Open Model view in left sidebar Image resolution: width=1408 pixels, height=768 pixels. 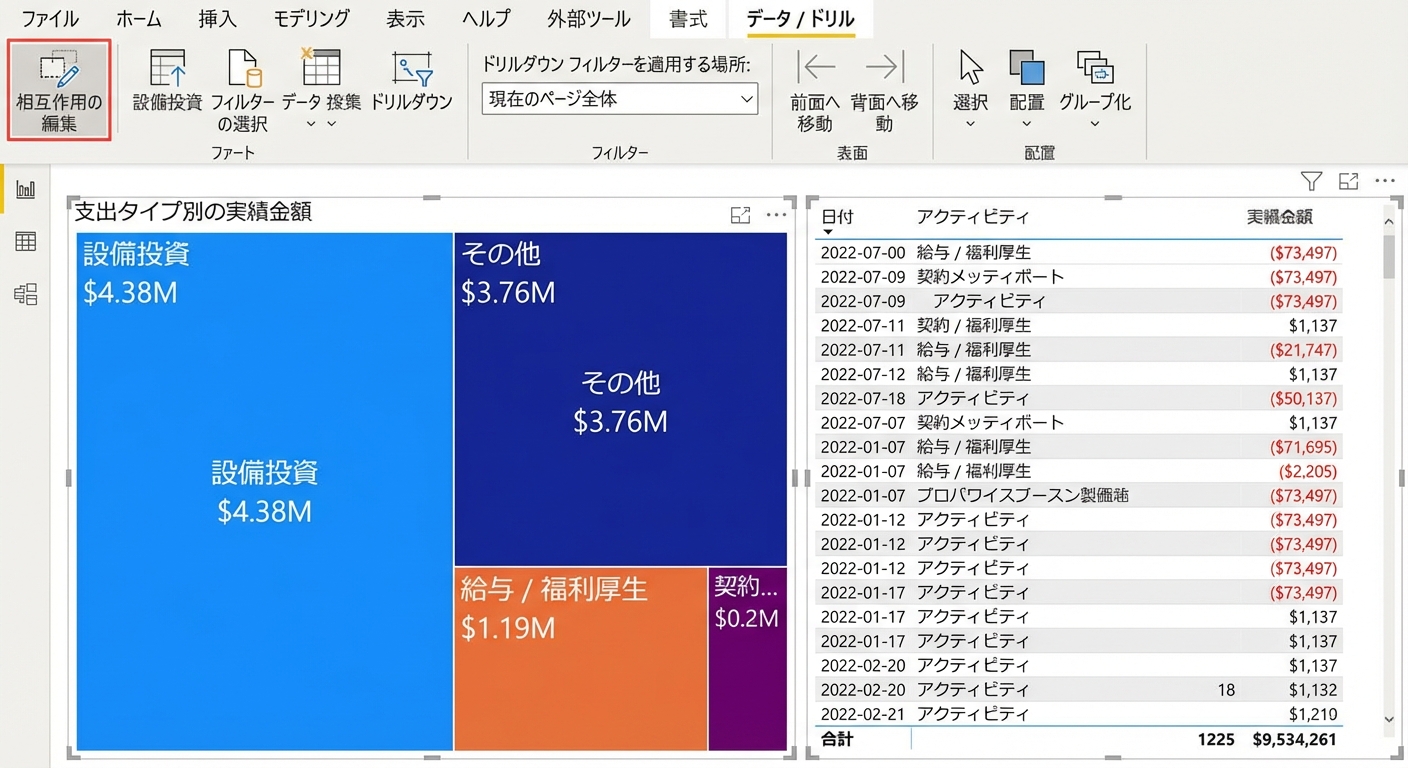(x=25, y=294)
